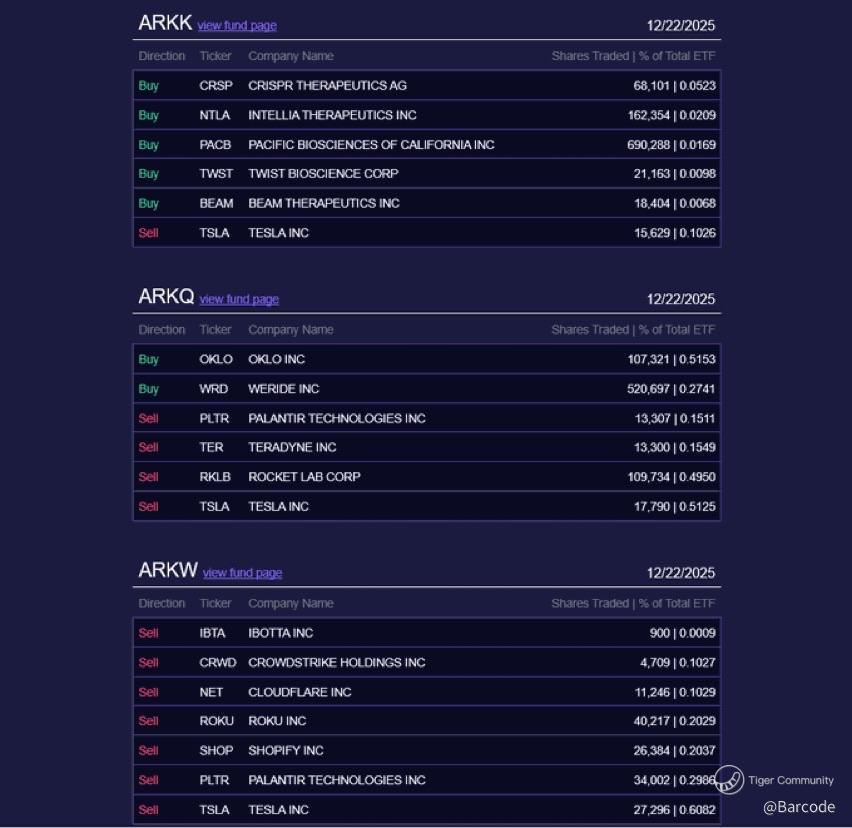Click the value 21,163 | 0.0098
The height and width of the screenshot is (828, 852).
click(674, 174)
